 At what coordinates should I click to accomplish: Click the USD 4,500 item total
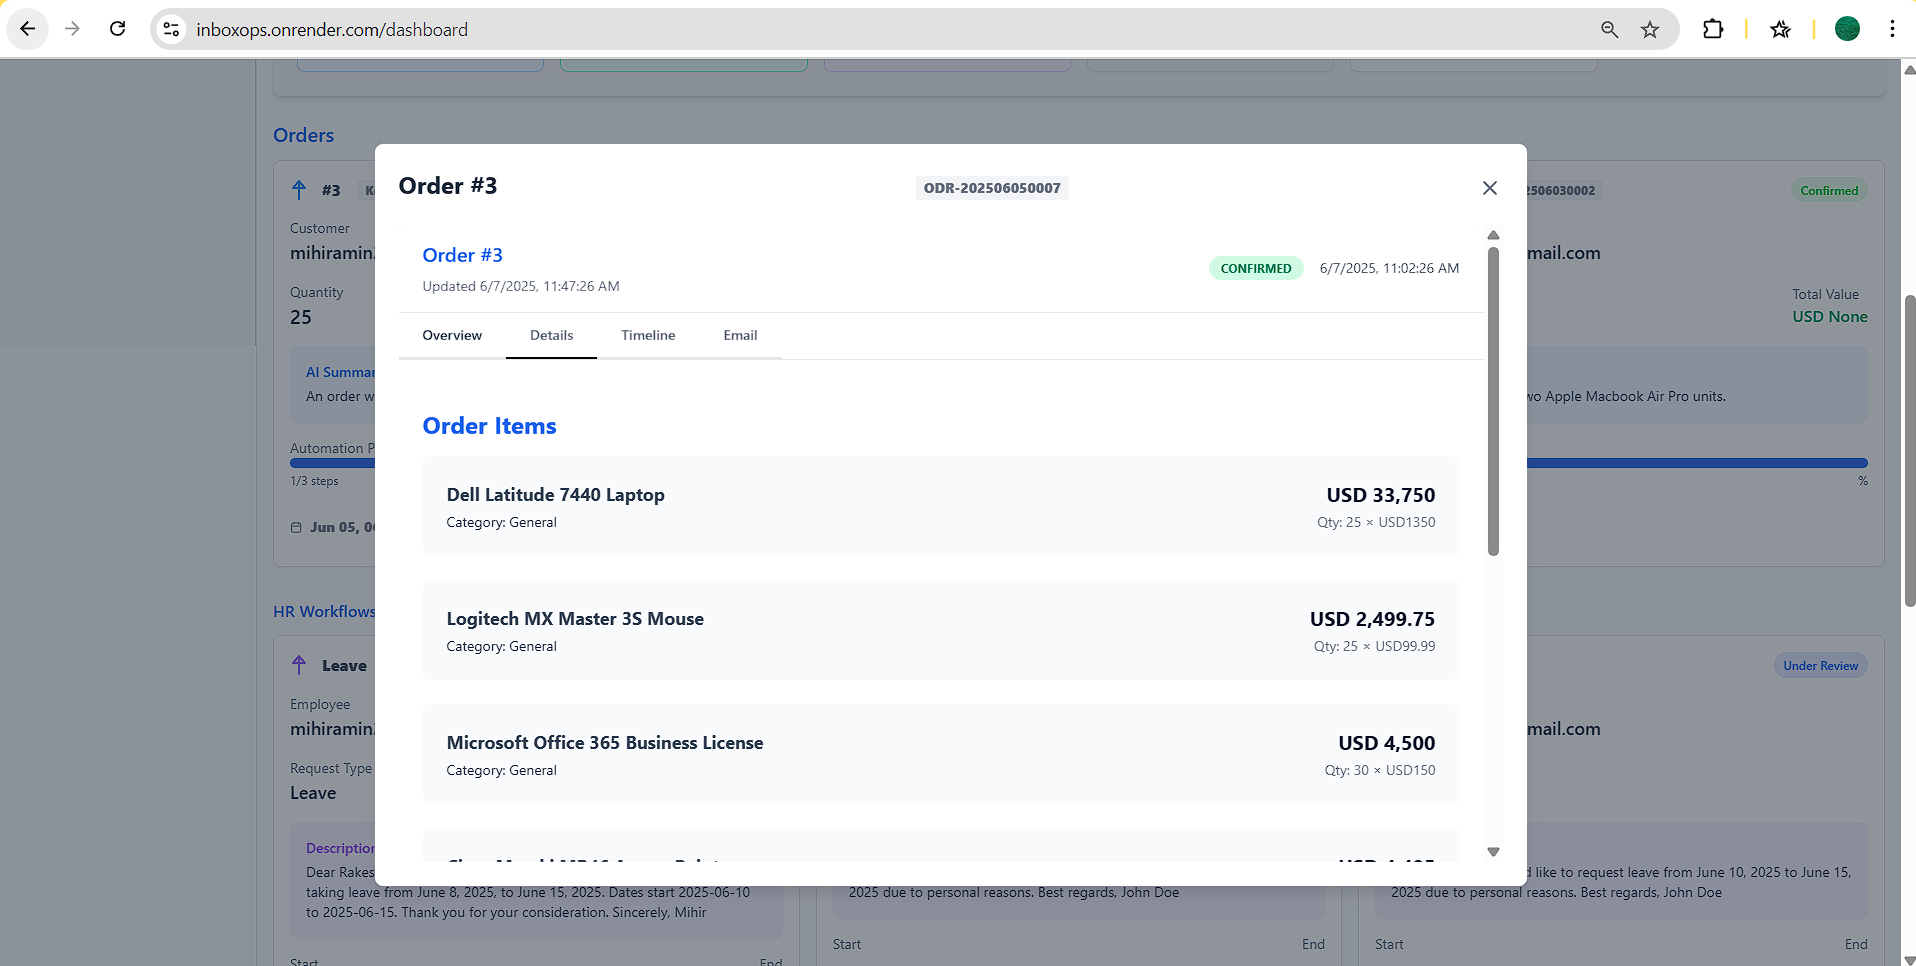point(1387,743)
